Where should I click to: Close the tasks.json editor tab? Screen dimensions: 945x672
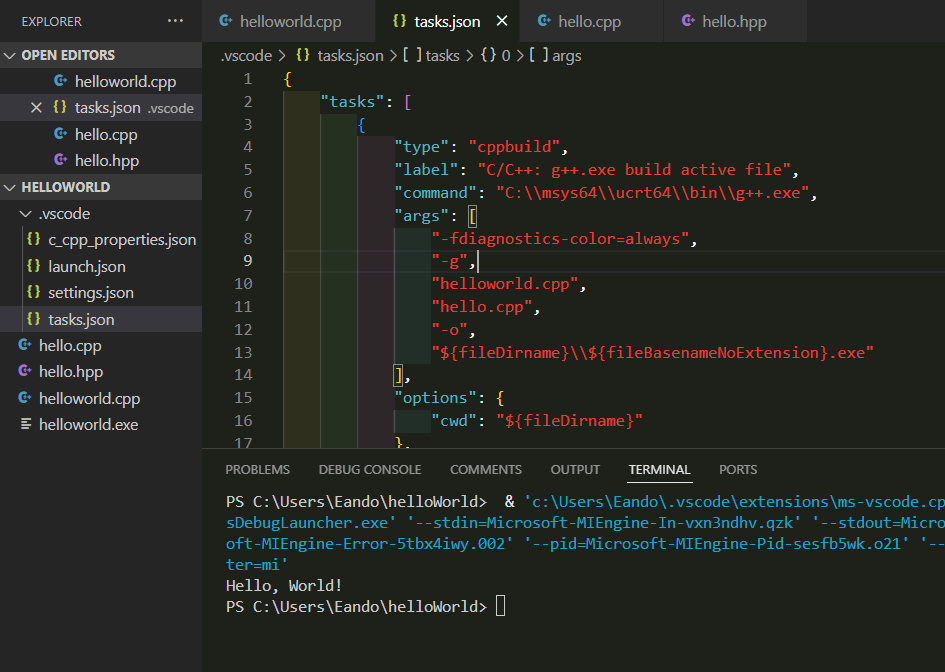click(501, 21)
